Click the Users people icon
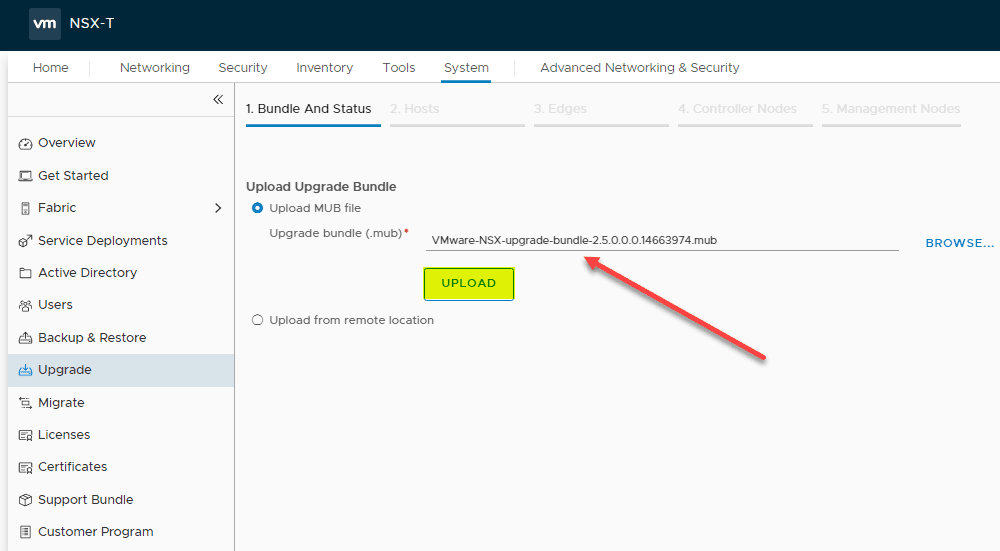This screenshot has width=1000, height=551. coord(26,305)
